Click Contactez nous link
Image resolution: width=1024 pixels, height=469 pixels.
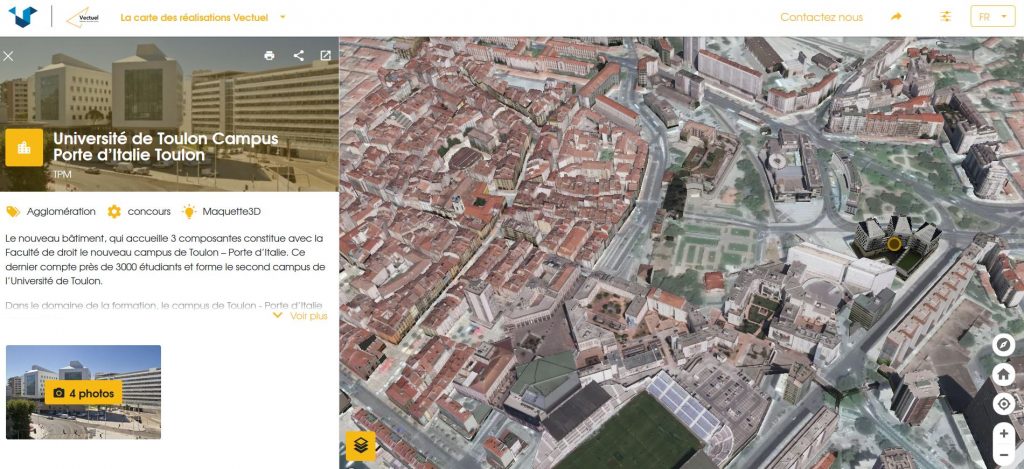pyautogui.click(x=822, y=18)
